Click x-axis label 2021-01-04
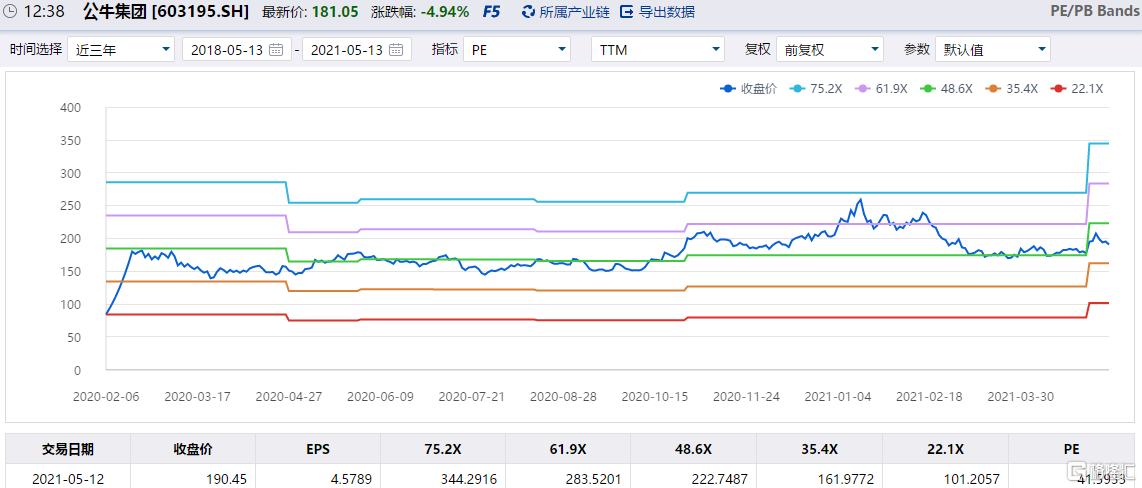 (x=838, y=397)
